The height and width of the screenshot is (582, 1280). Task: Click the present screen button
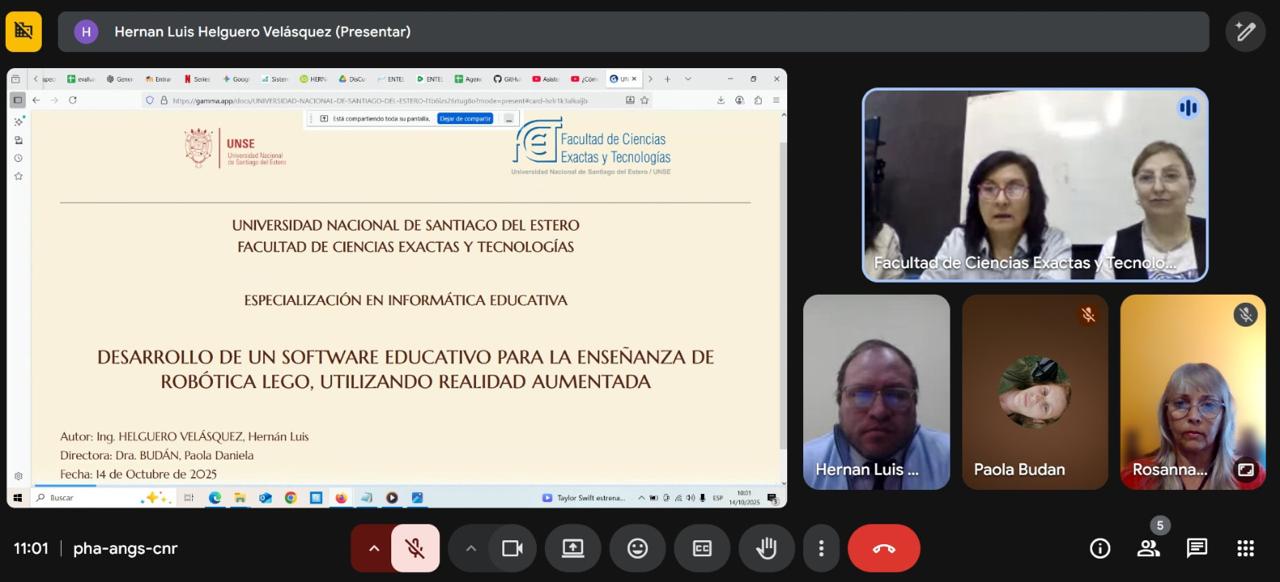point(572,548)
